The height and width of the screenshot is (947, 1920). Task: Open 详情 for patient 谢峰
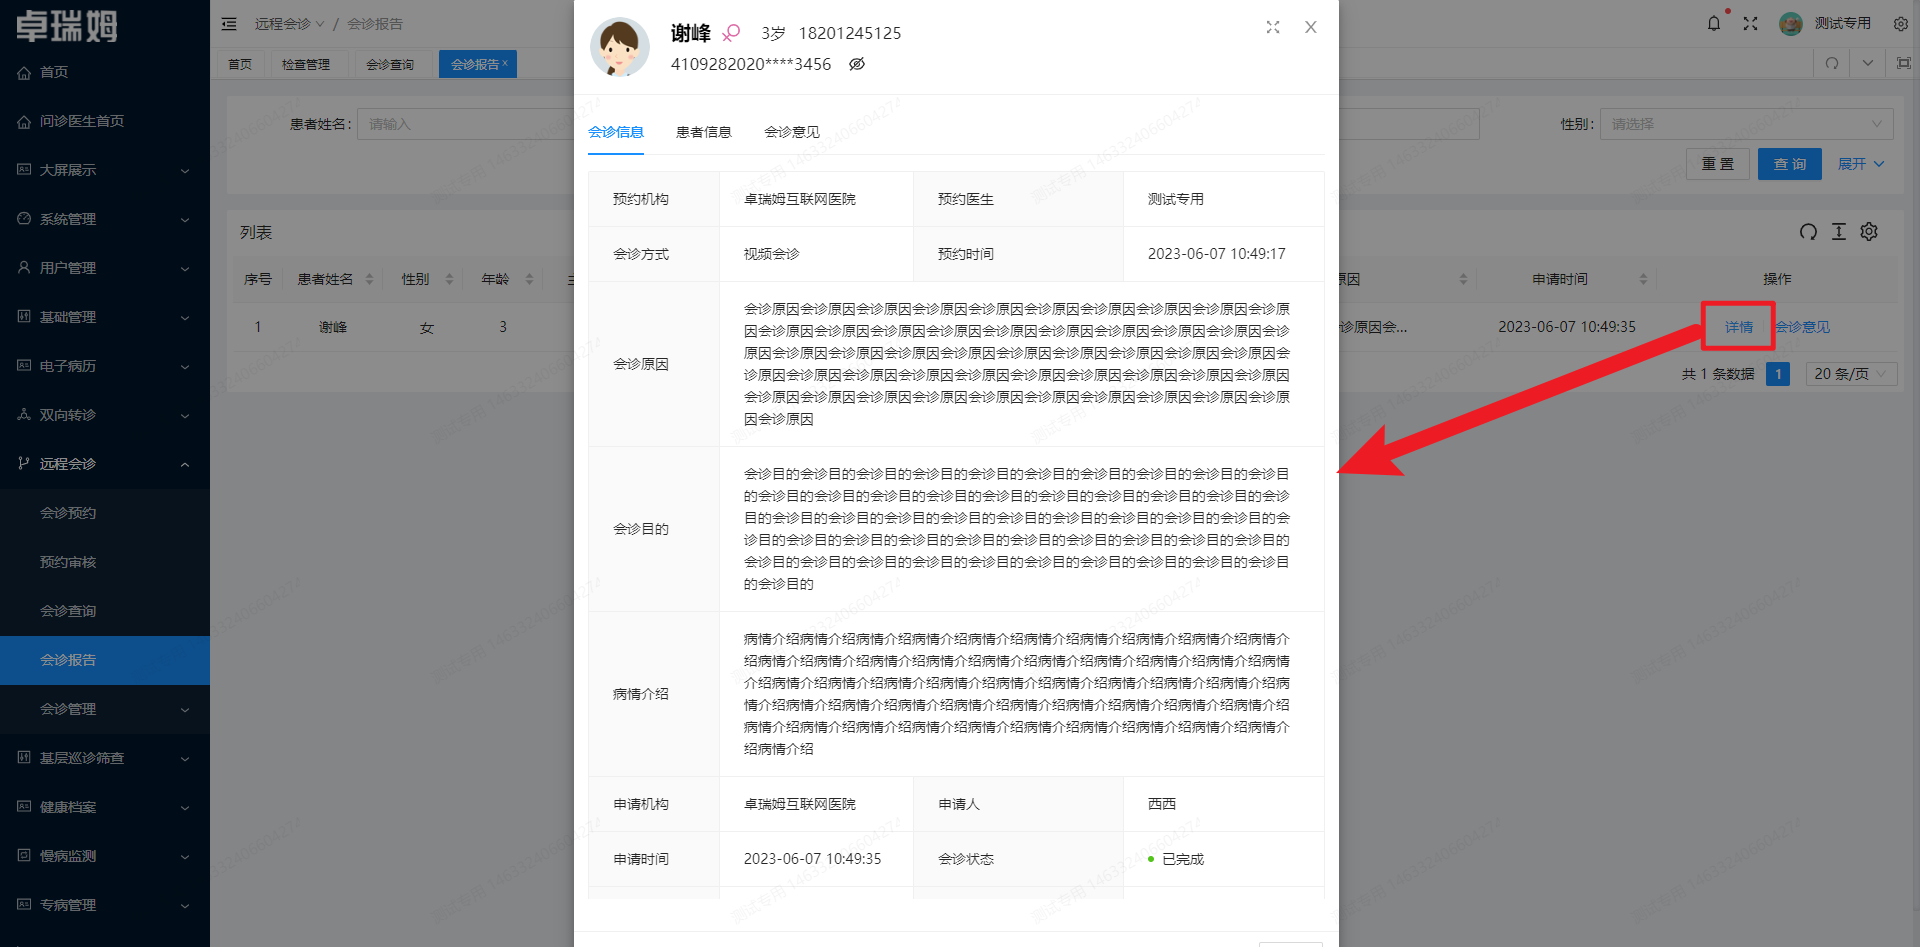(x=1737, y=326)
